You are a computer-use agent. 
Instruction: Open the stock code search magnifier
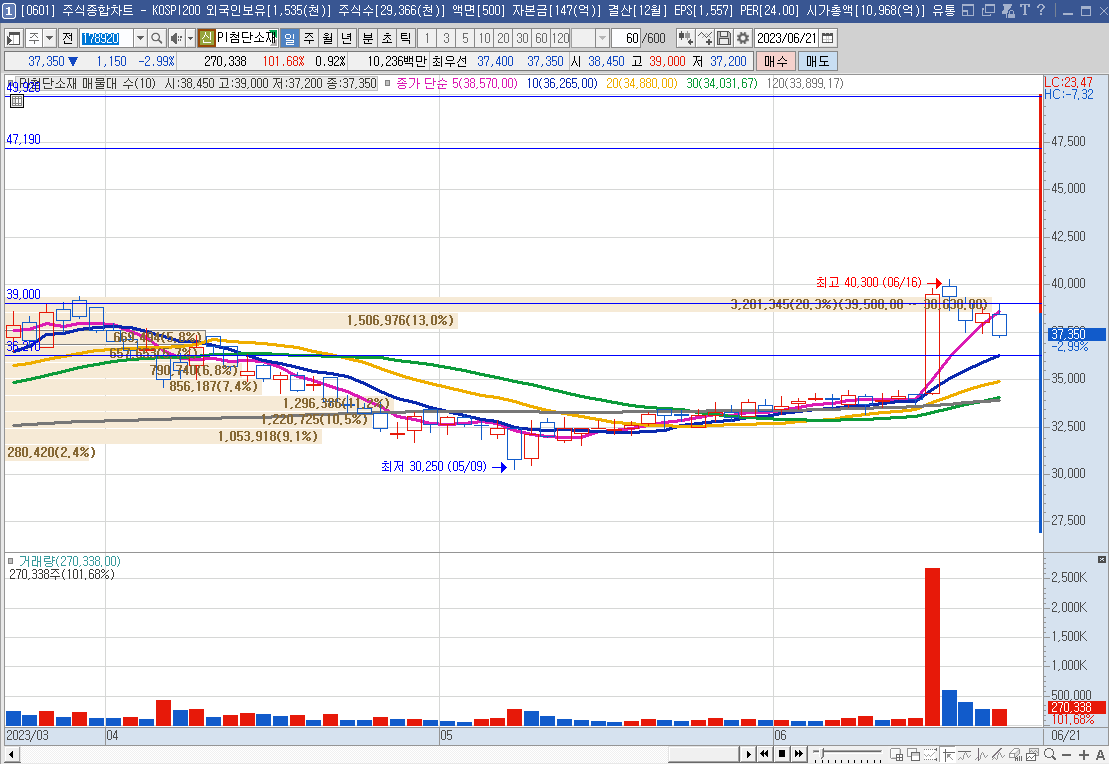(x=157, y=38)
